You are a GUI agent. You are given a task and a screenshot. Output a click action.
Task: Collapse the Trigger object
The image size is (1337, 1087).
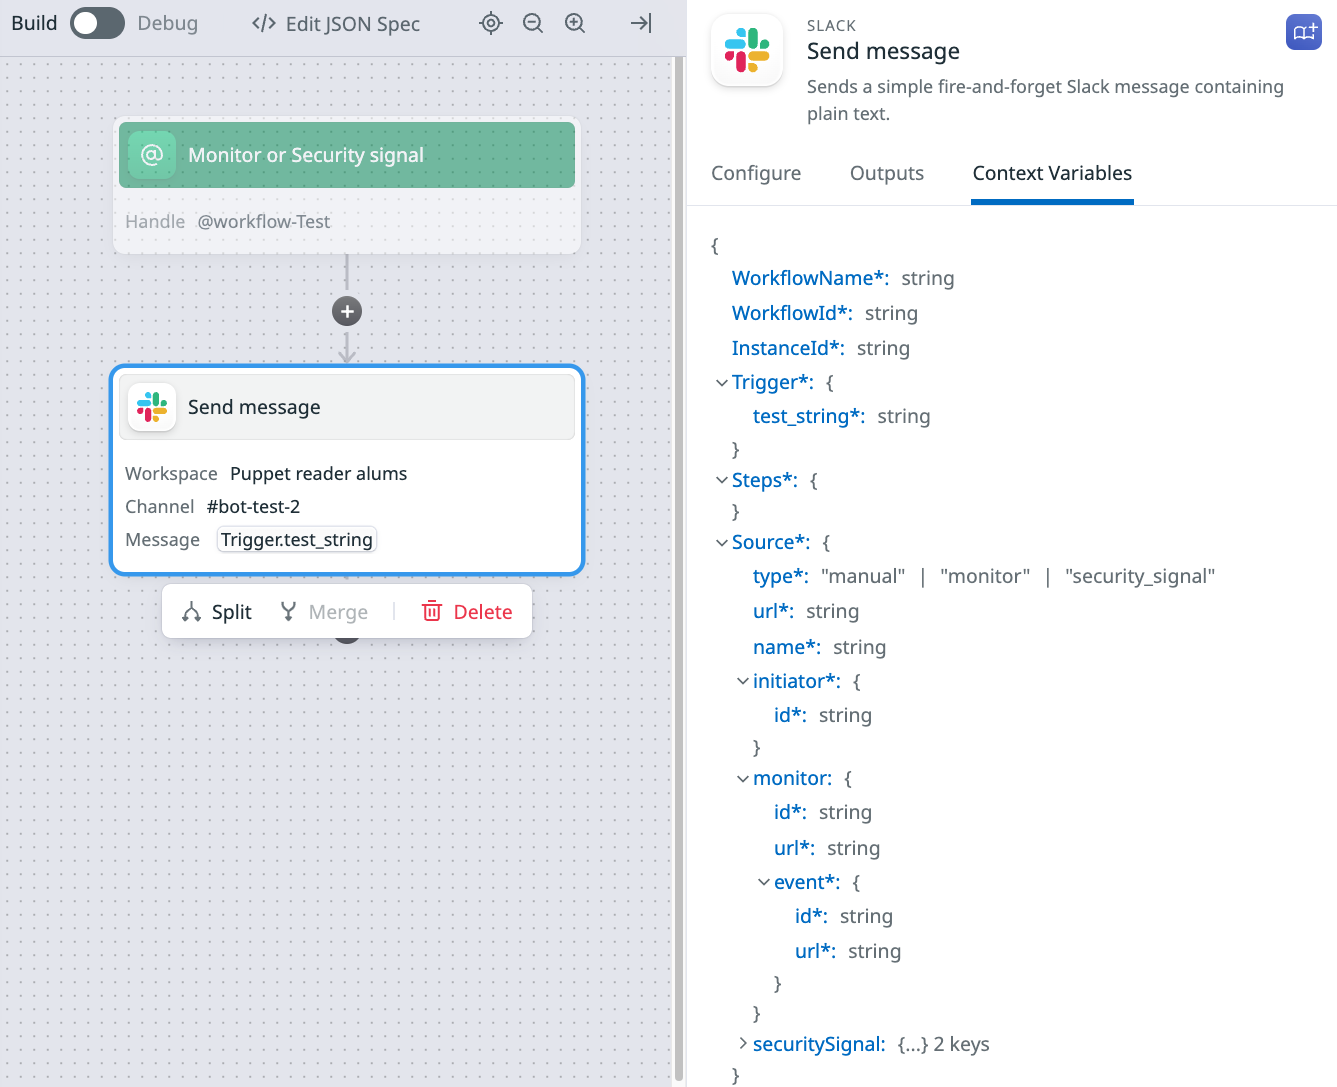click(x=722, y=383)
